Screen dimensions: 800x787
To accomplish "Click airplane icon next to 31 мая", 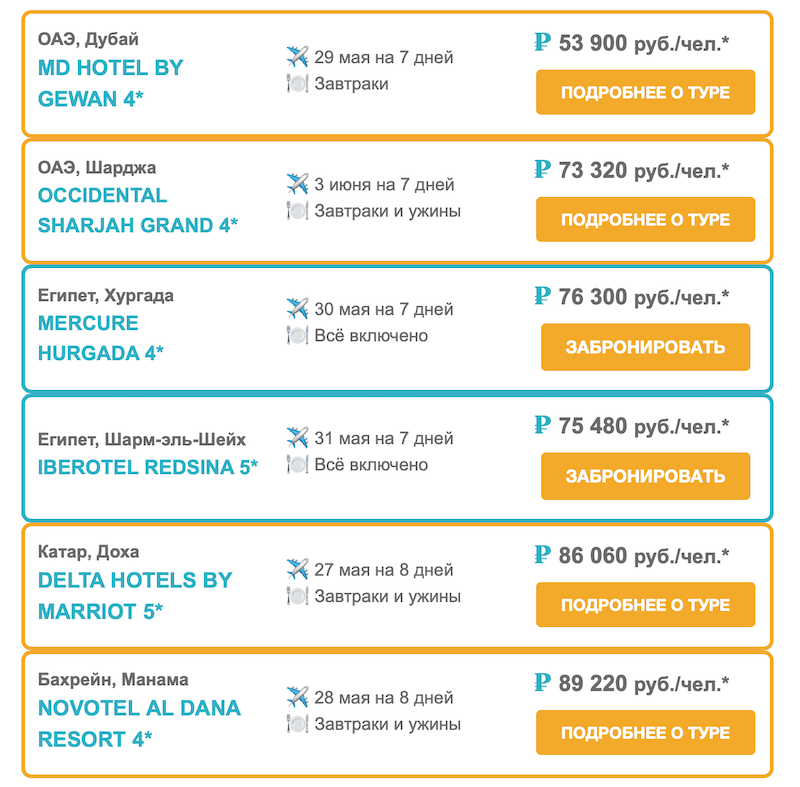I will tap(297, 437).
